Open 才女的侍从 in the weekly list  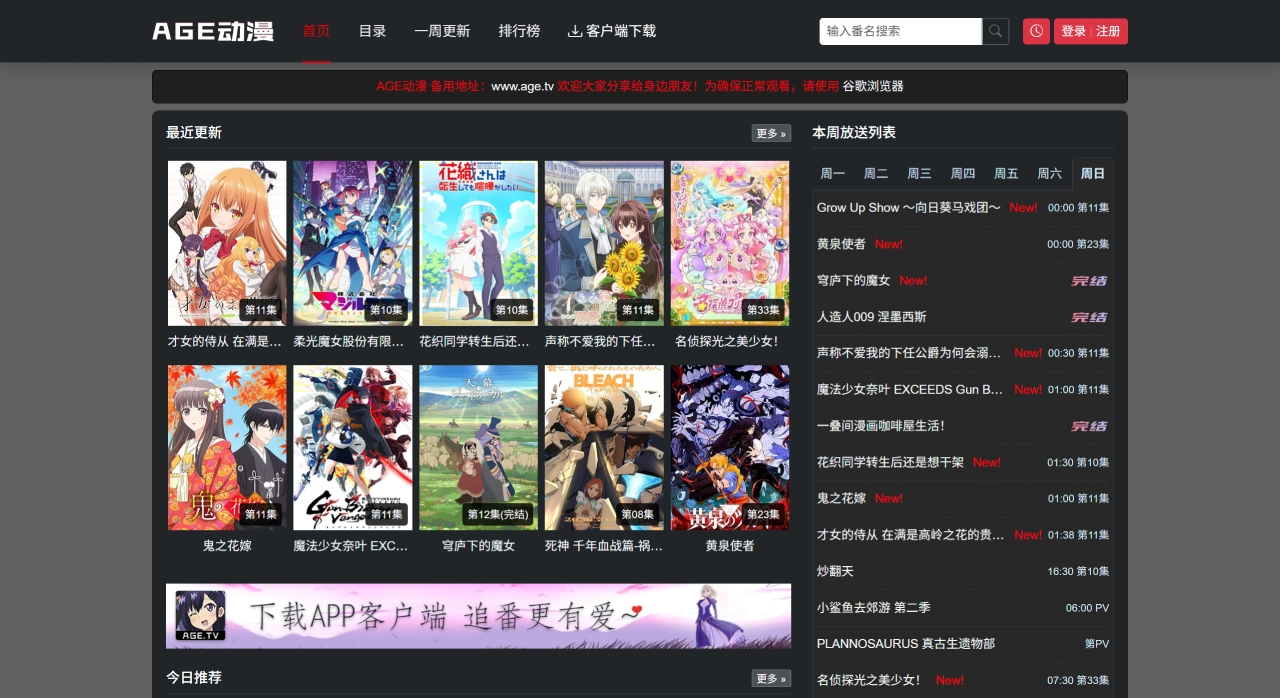click(910, 534)
